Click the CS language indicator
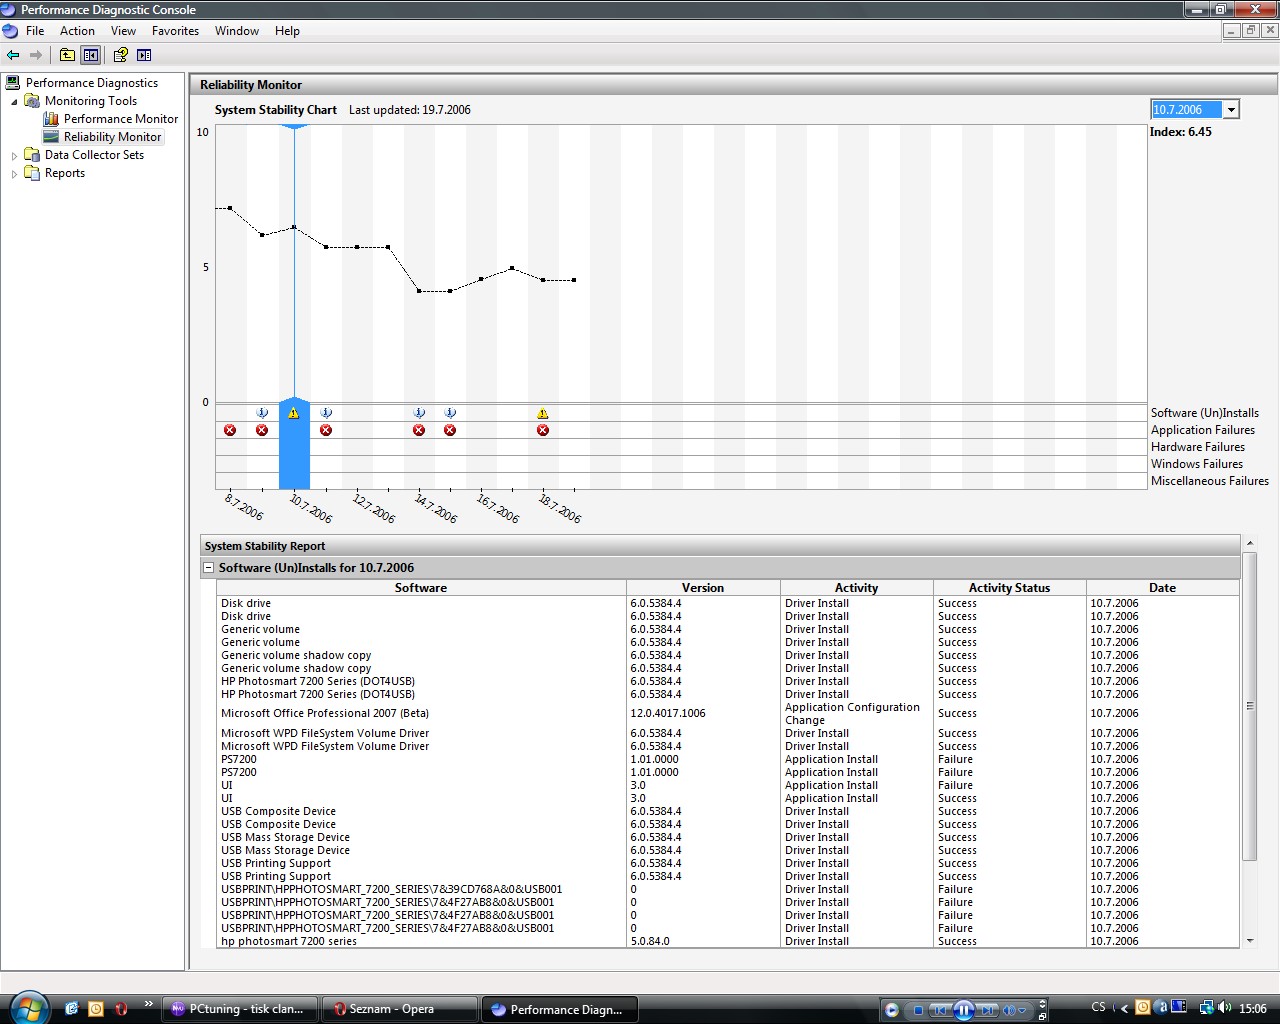This screenshot has width=1280, height=1024. [x=1098, y=1008]
